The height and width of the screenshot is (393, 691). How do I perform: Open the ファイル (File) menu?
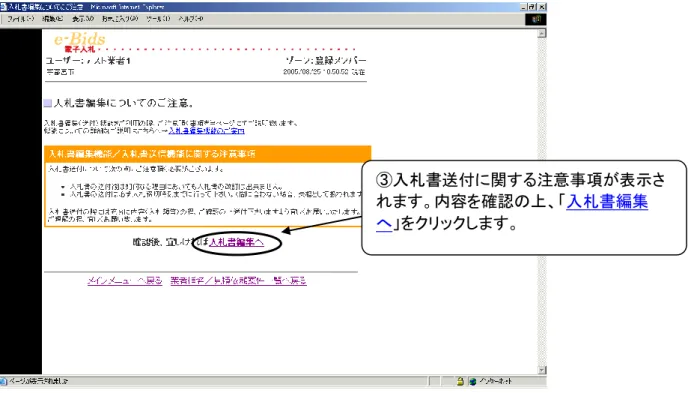pyautogui.click(x=21, y=19)
